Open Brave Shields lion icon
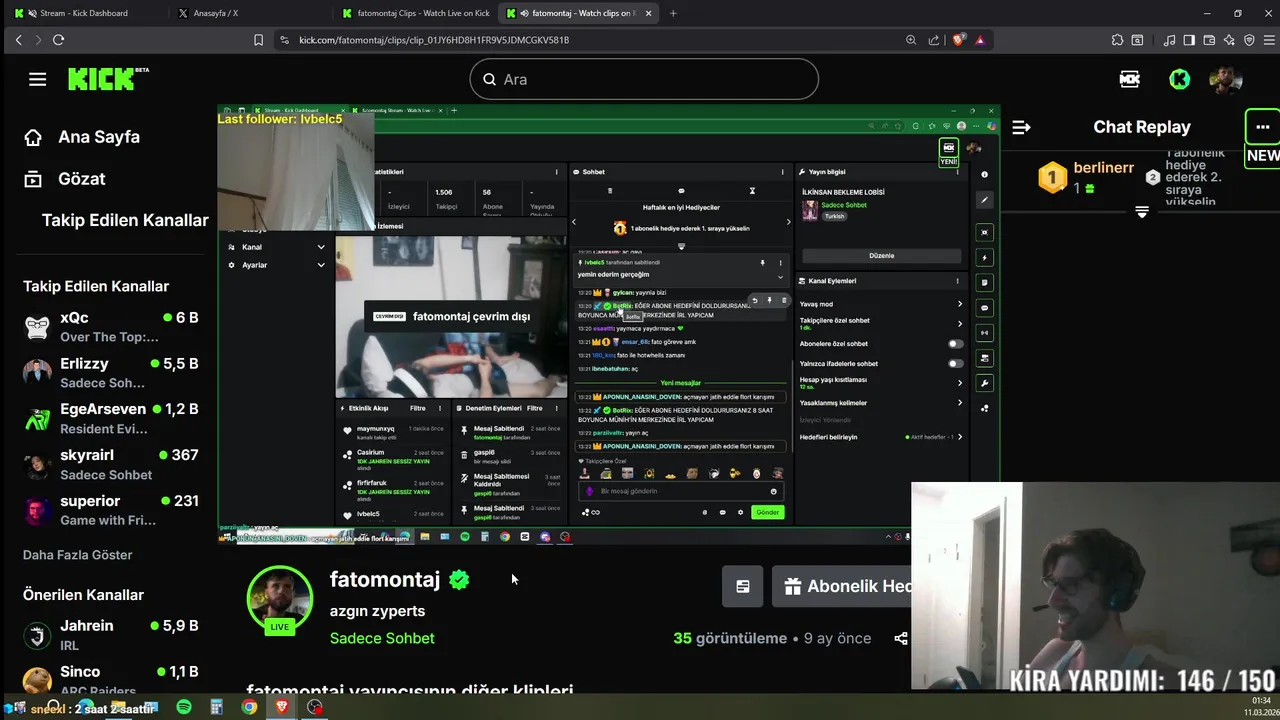This screenshot has width=1280, height=720. 959,40
